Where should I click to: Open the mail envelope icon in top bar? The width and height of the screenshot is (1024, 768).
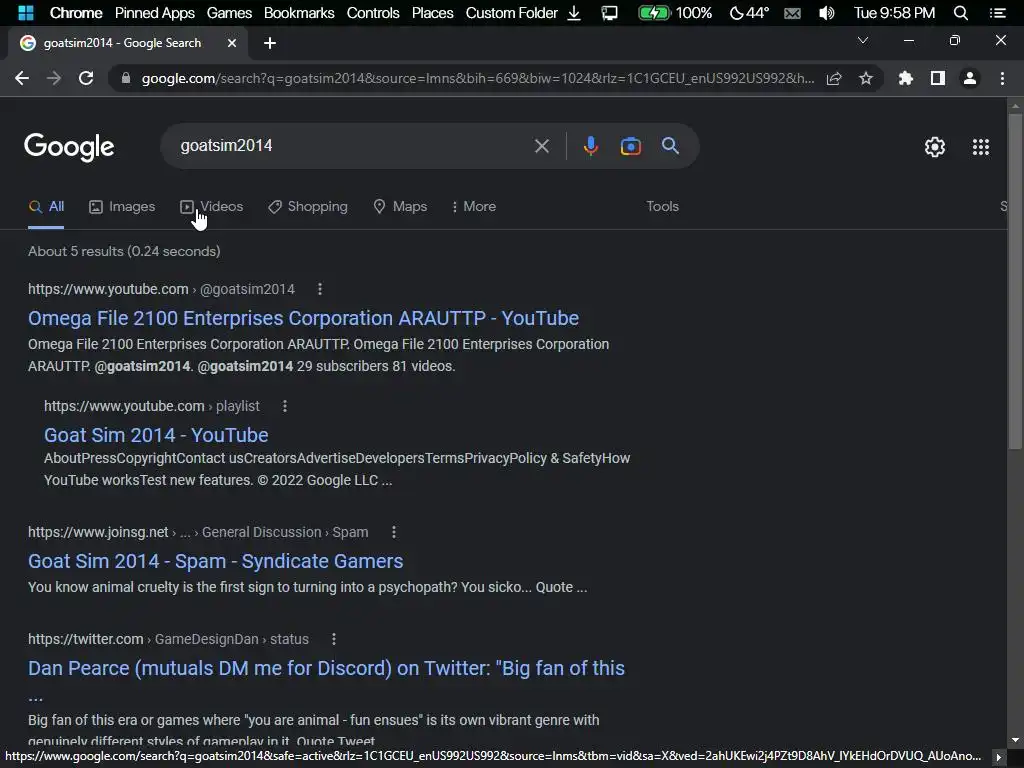pyautogui.click(x=792, y=13)
